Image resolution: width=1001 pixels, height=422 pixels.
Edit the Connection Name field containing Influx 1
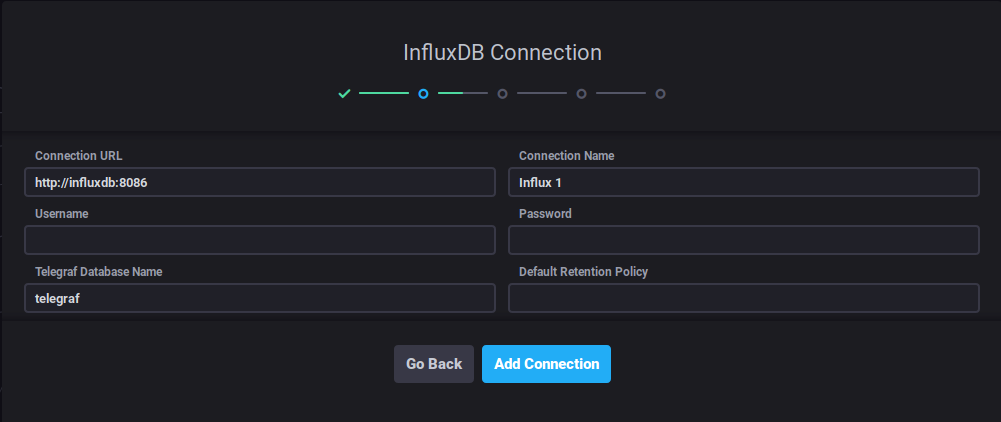(x=744, y=182)
